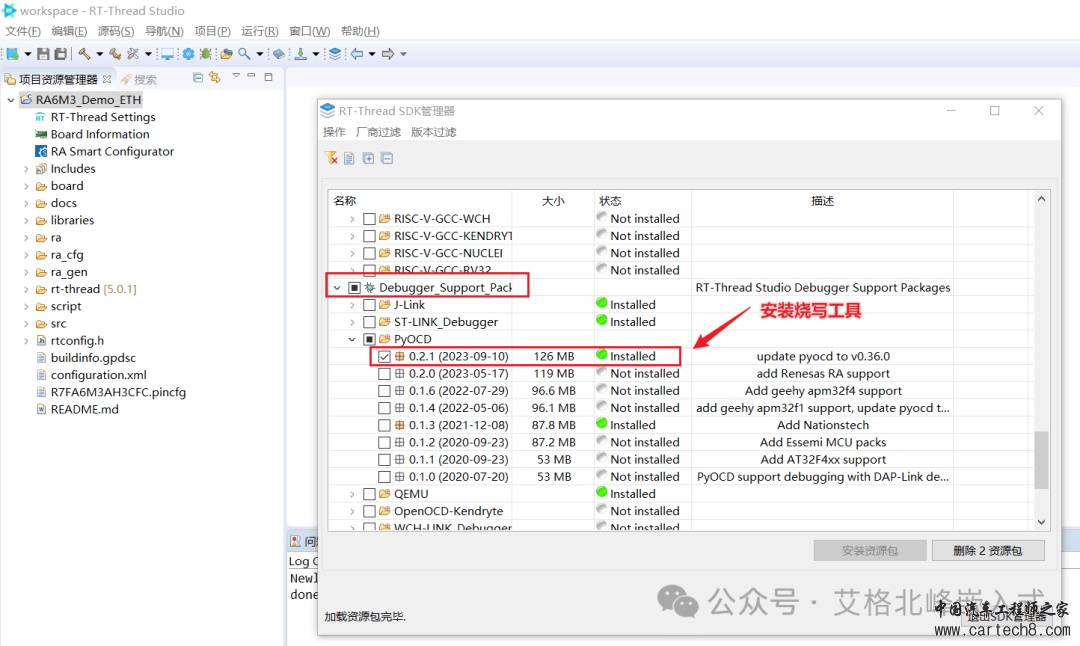Viewport: 1080px width, 646px height.
Task: Click the expand all icon in SDK Manager
Action: pyautogui.click(x=368, y=158)
